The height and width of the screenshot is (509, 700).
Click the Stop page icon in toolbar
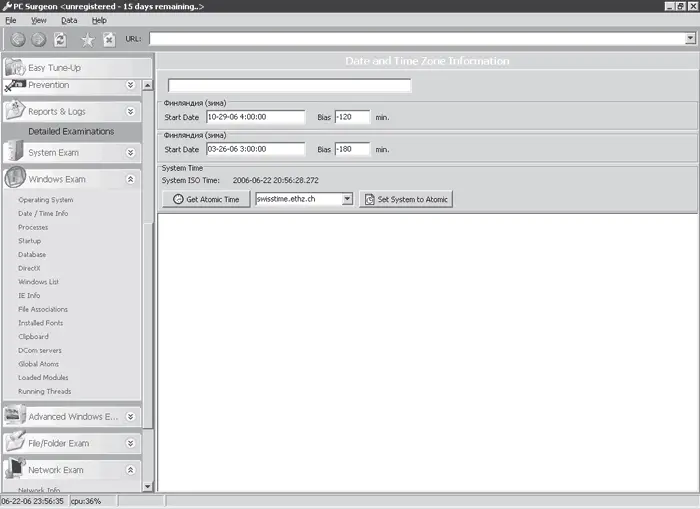coord(109,39)
